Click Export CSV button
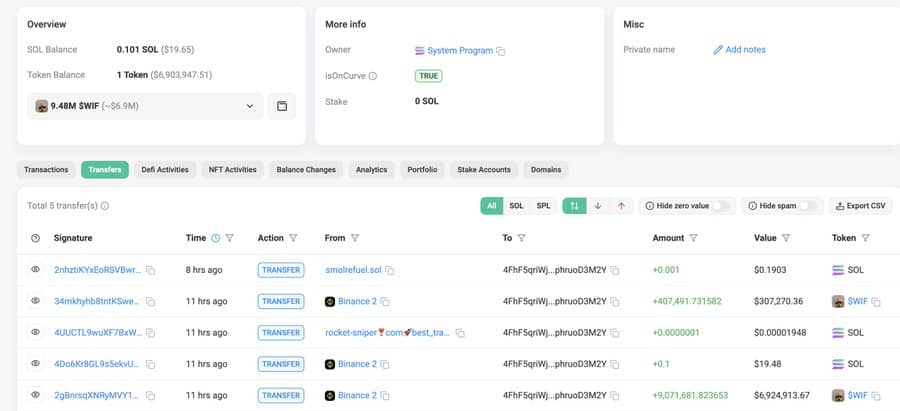 click(x=859, y=206)
